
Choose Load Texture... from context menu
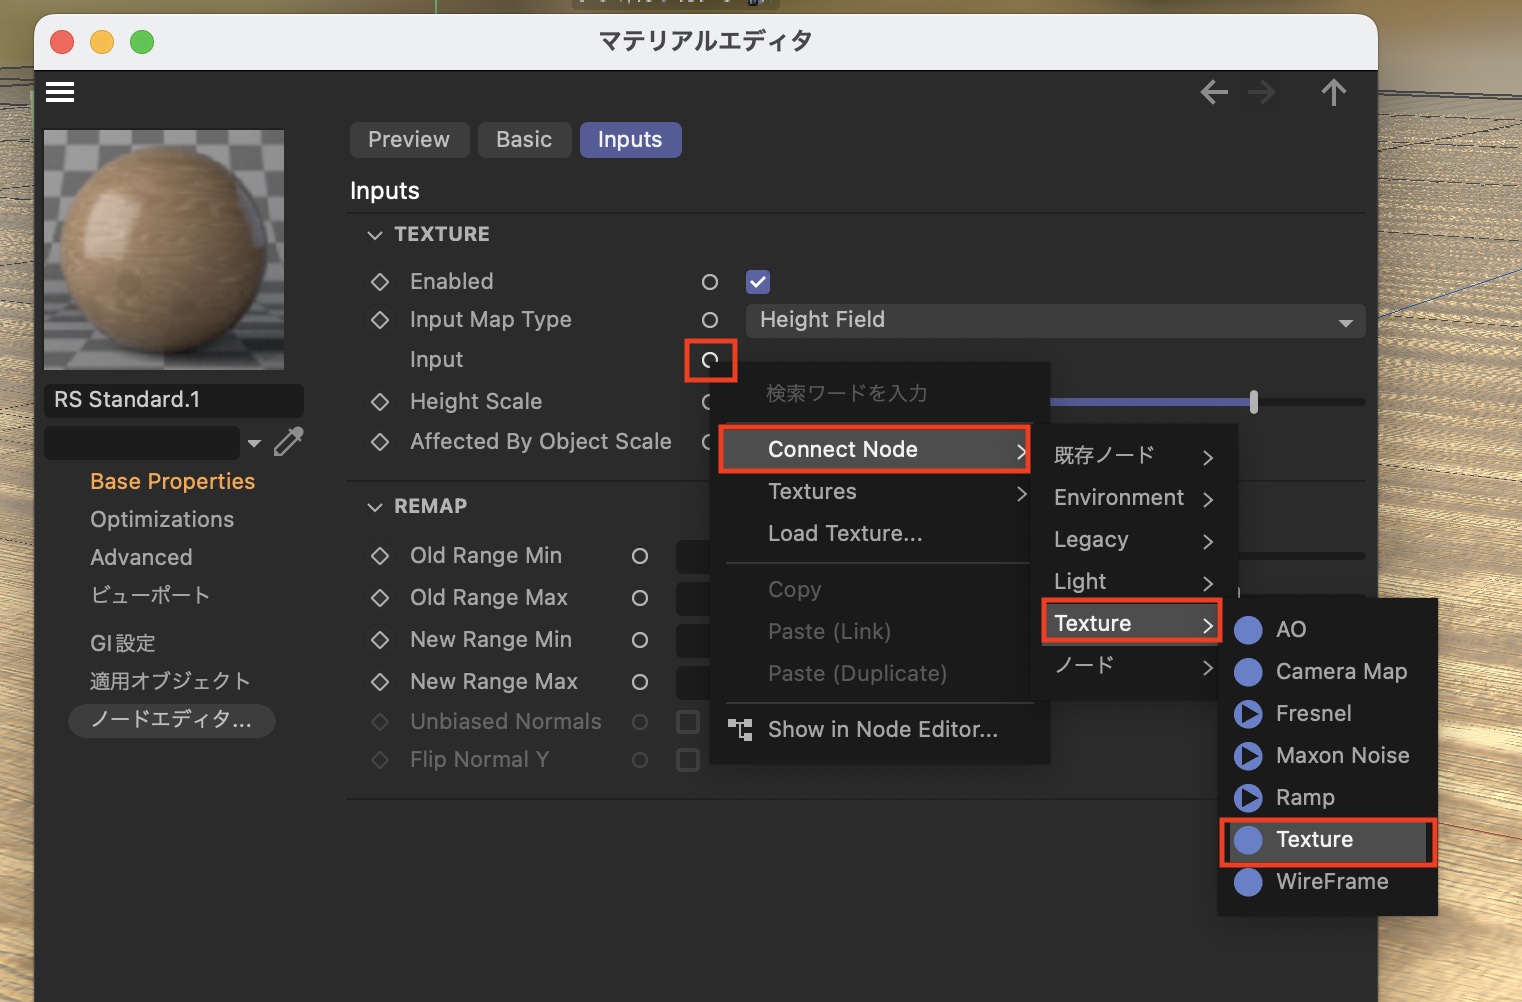[845, 534]
